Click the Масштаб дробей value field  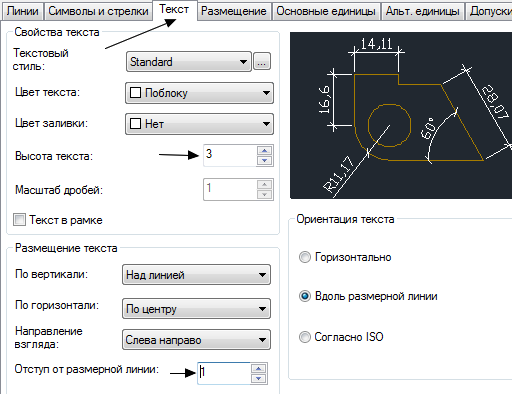click(x=230, y=189)
